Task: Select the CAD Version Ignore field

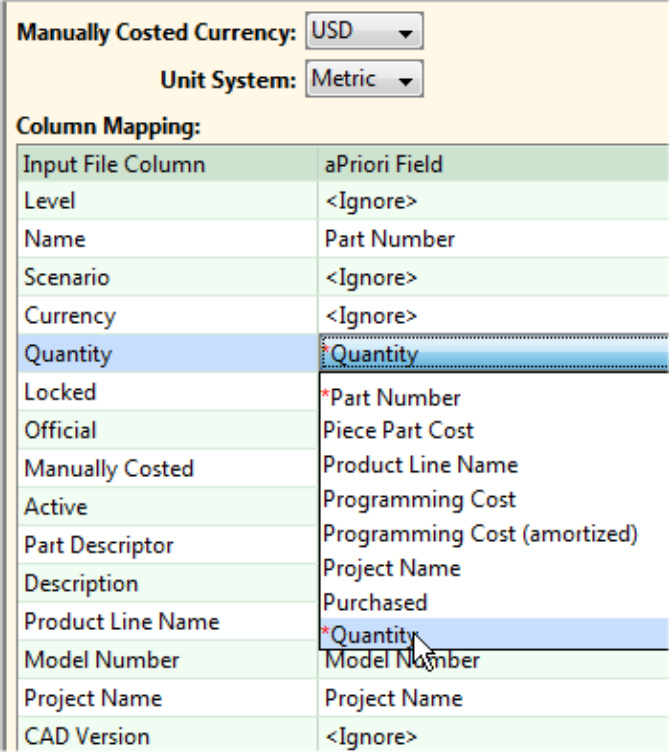Action: [x=371, y=736]
